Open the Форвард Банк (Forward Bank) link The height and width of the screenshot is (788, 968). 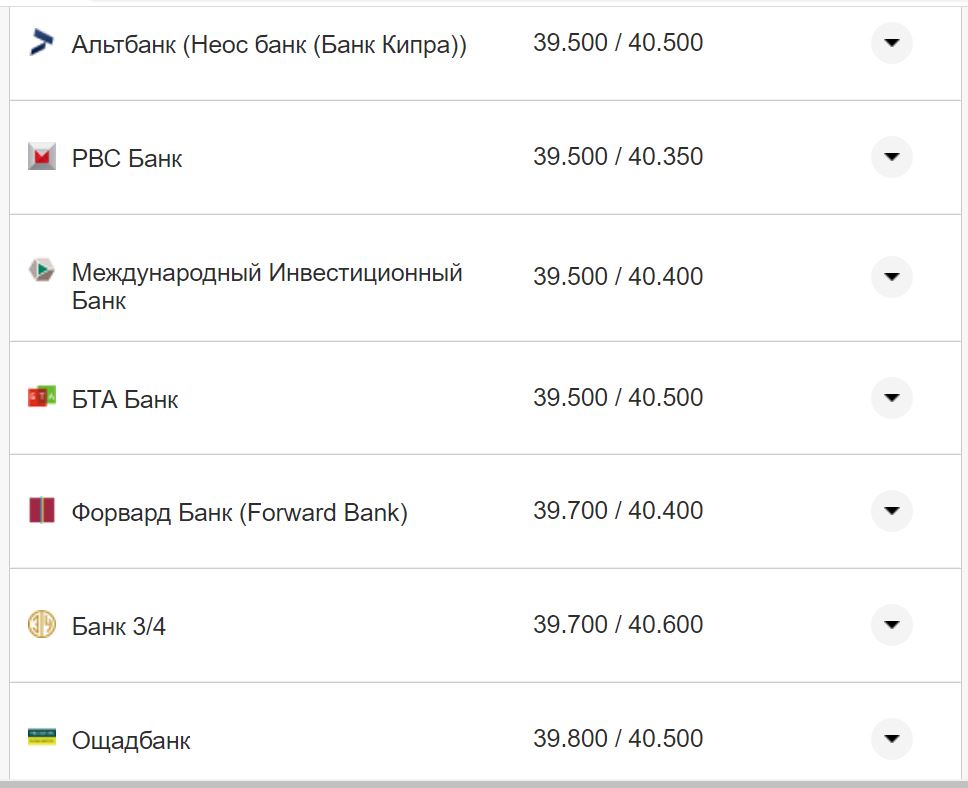coord(239,513)
